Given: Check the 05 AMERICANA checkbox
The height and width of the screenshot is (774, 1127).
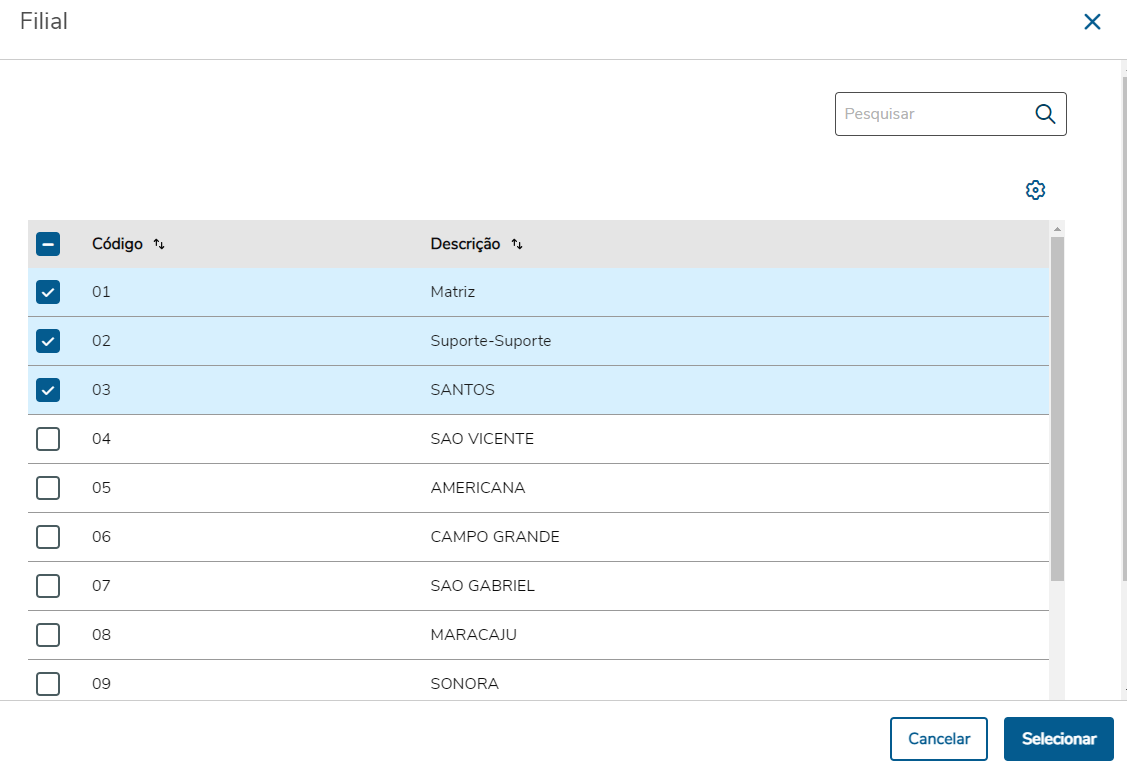Looking at the screenshot, I should (48, 488).
